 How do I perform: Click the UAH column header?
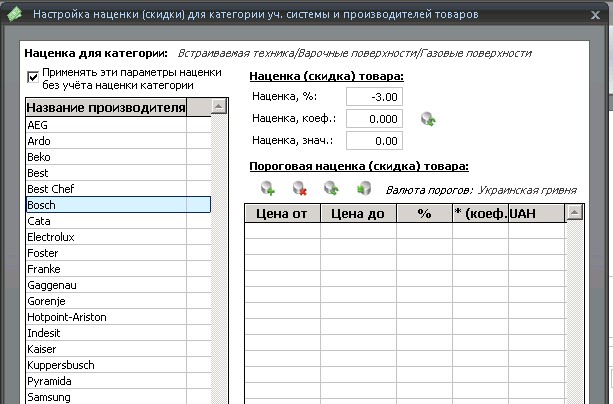pyautogui.click(x=537, y=214)
